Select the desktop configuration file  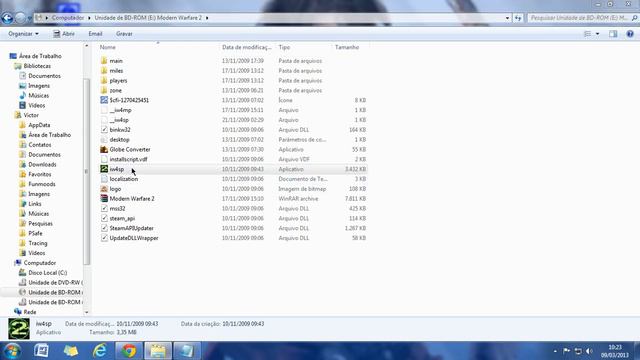point(119,140)
